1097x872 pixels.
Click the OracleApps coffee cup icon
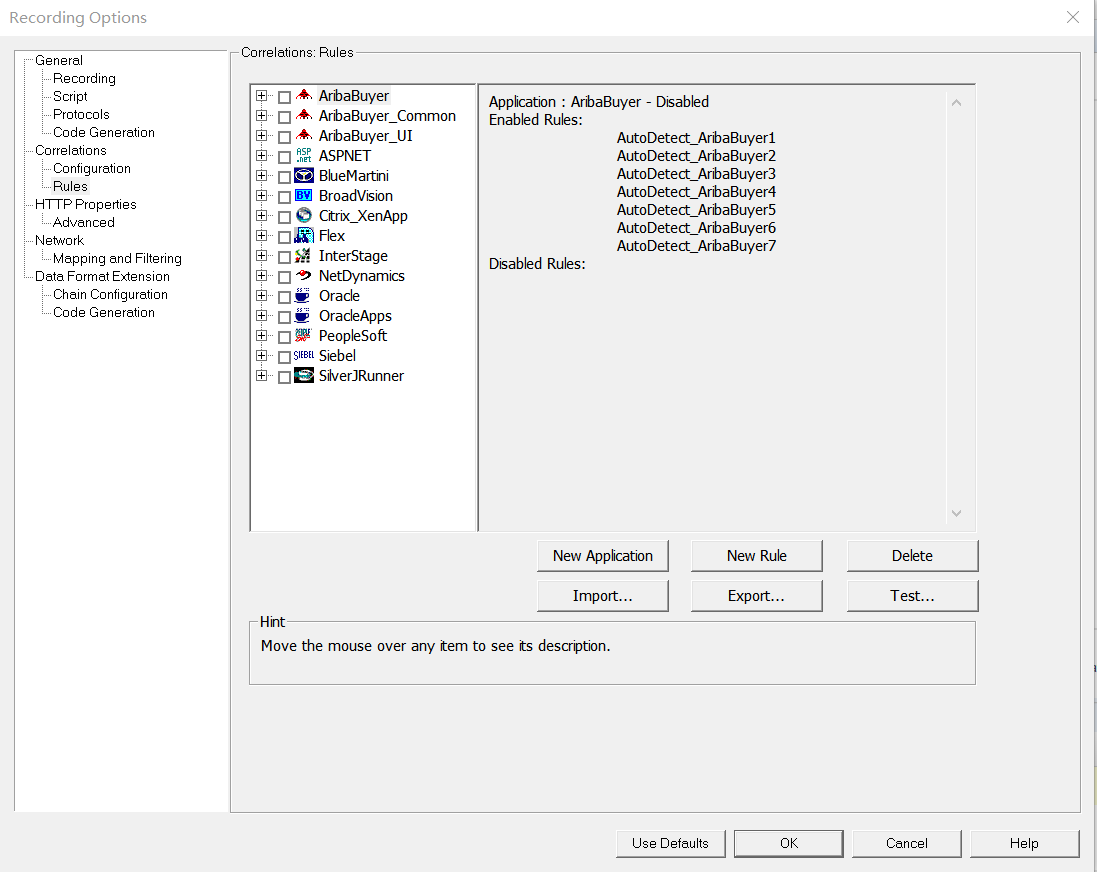[x=304, y=316]
